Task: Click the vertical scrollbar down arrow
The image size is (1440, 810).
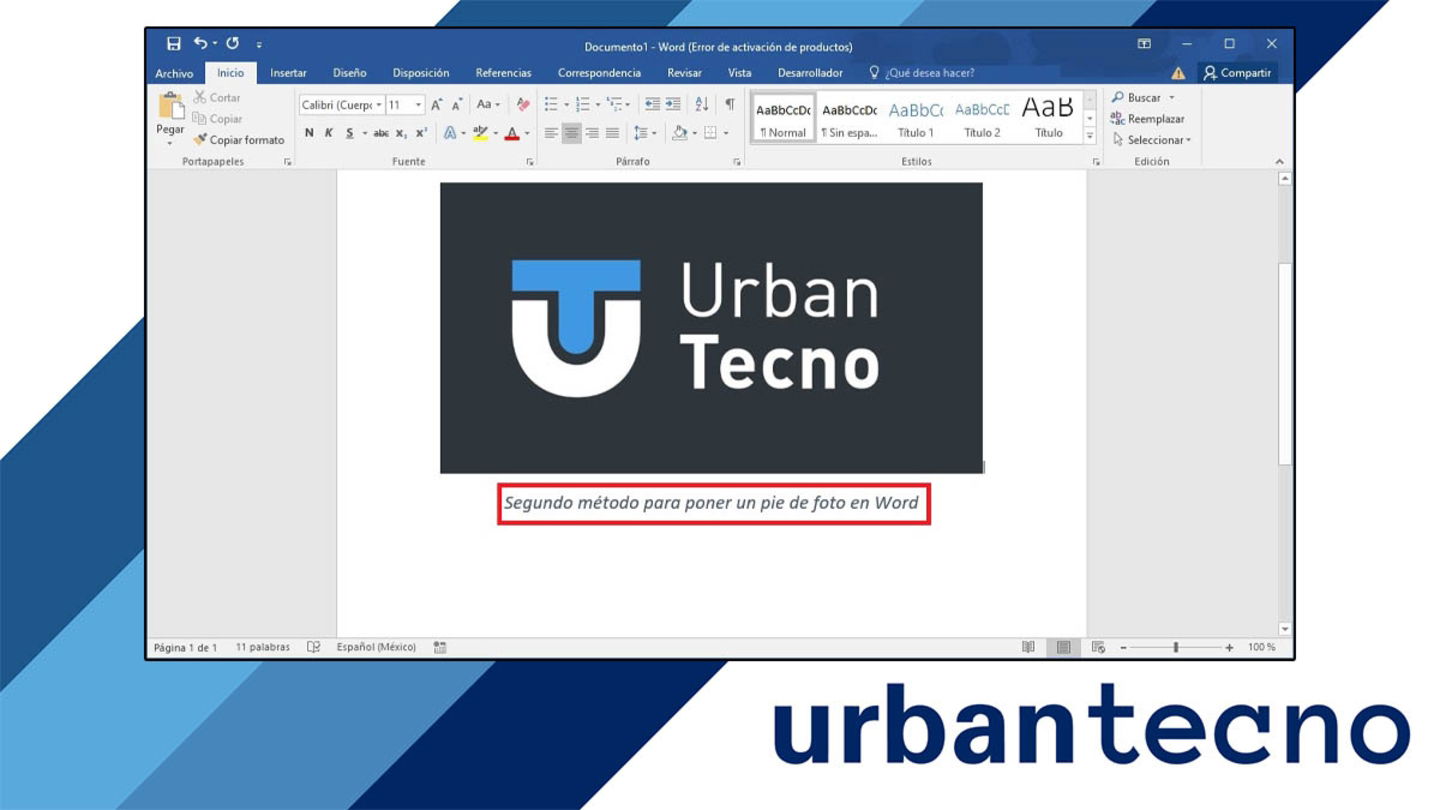Action: [x=1285, y=629]
